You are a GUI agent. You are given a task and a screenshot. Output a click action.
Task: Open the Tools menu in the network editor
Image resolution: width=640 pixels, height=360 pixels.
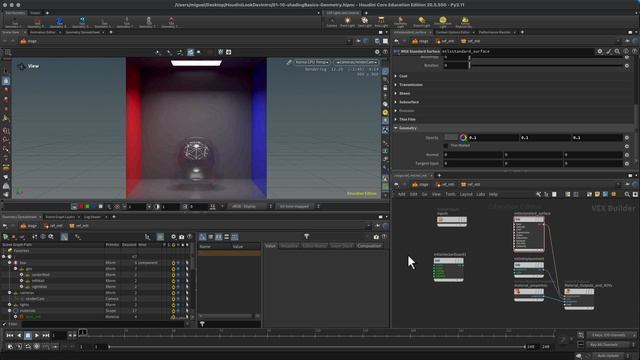[450, 194]
